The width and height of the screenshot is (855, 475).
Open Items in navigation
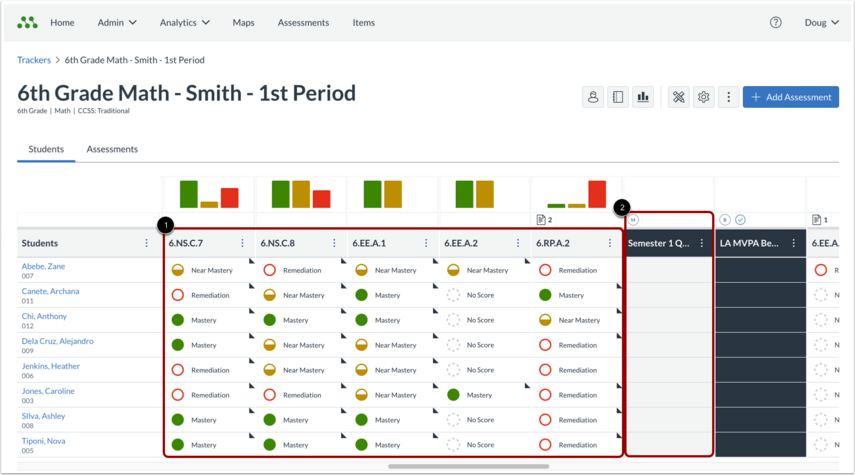tap(363, 22)
